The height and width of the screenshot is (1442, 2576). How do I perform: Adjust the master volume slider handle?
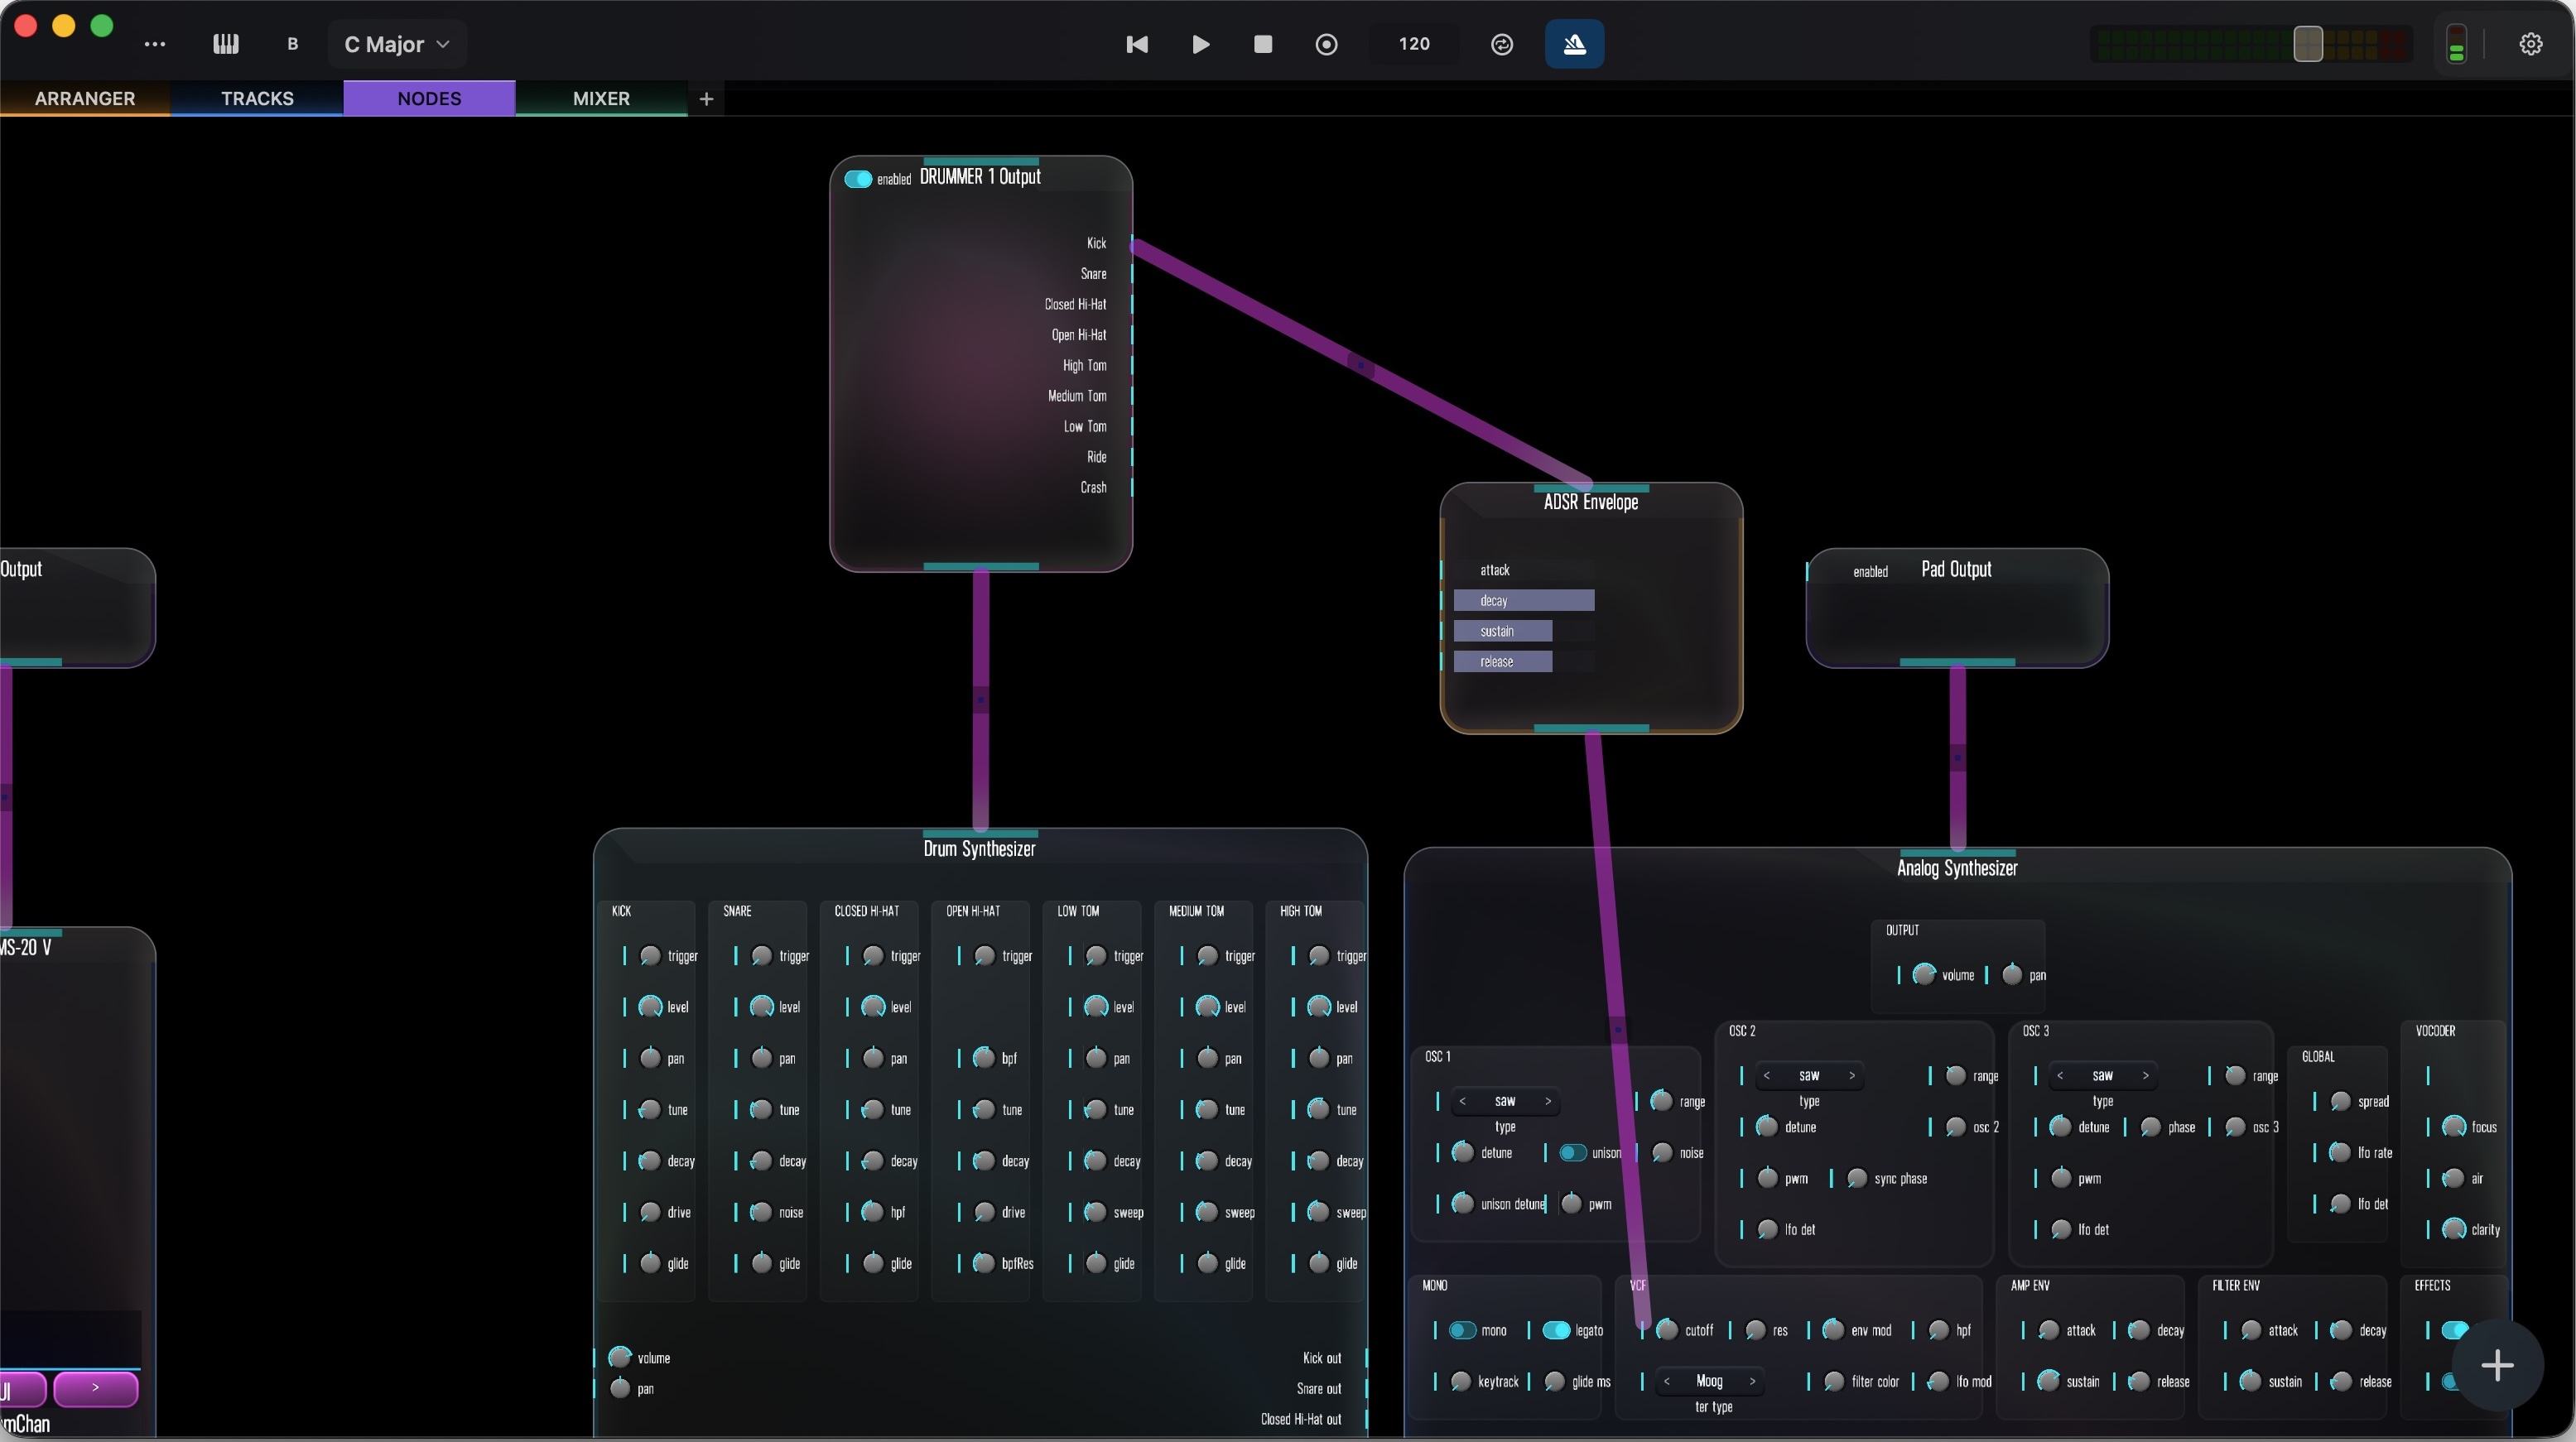[2307, 44]
